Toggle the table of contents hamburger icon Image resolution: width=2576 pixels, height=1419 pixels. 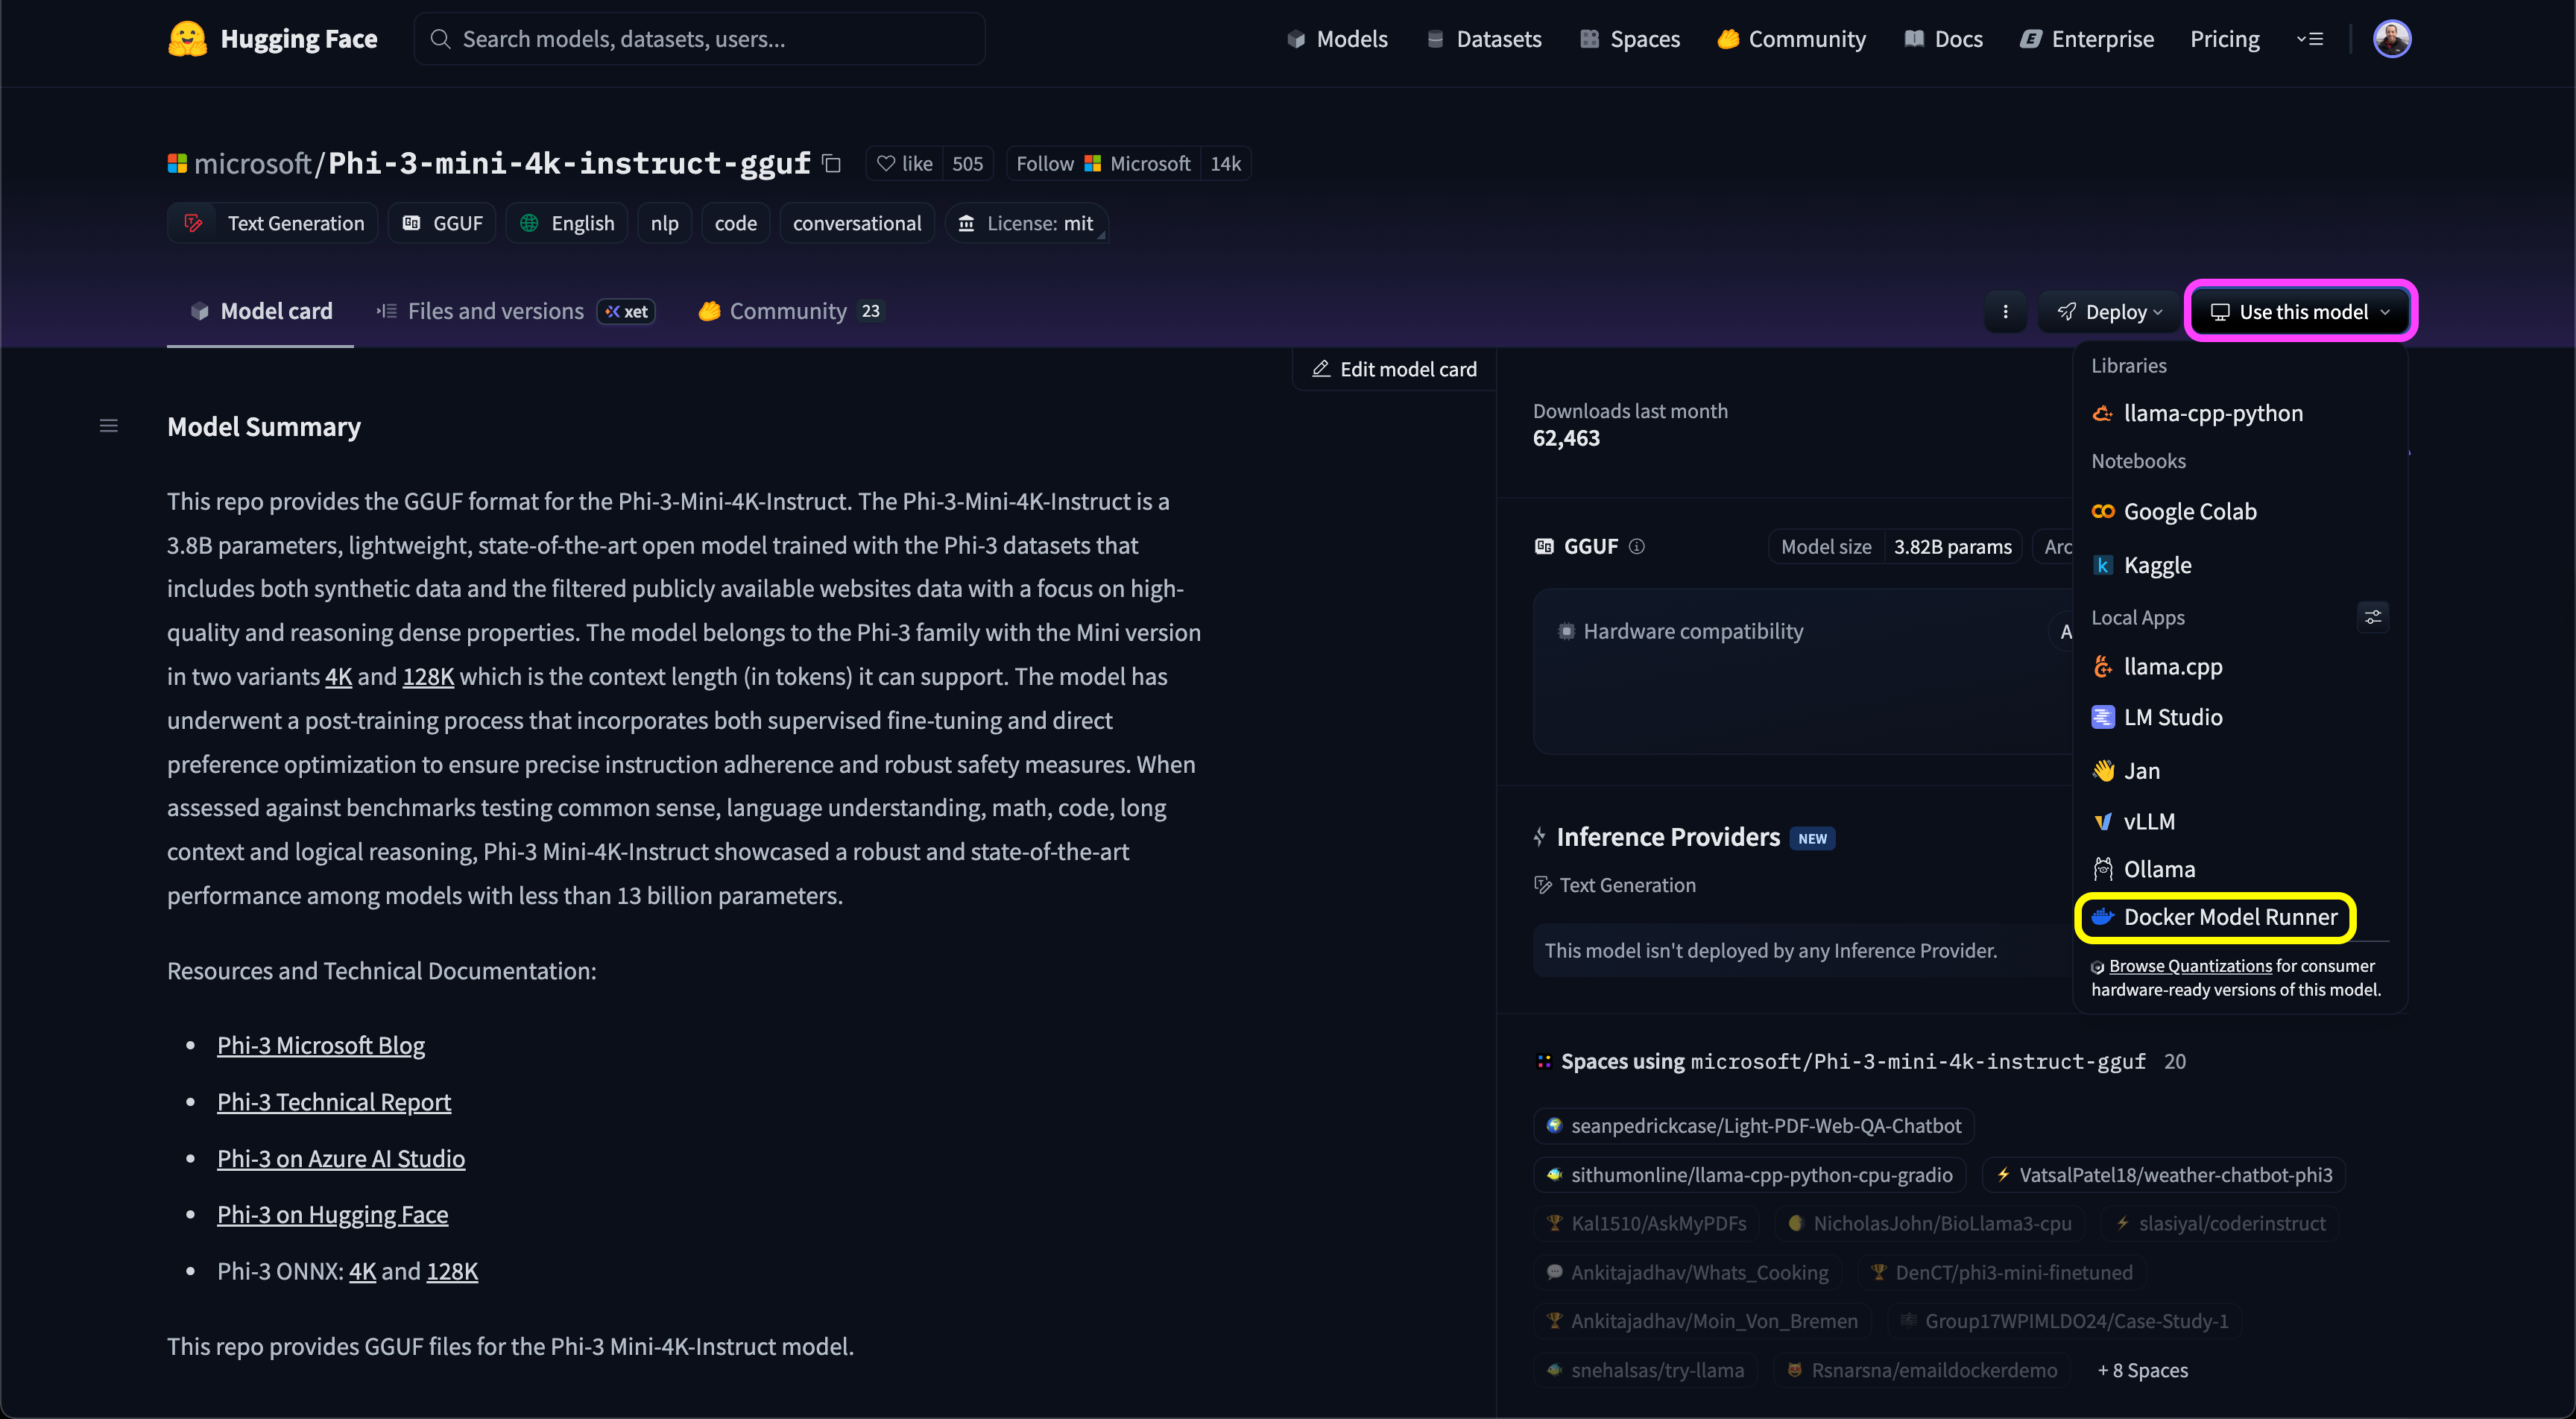[109, 427]
